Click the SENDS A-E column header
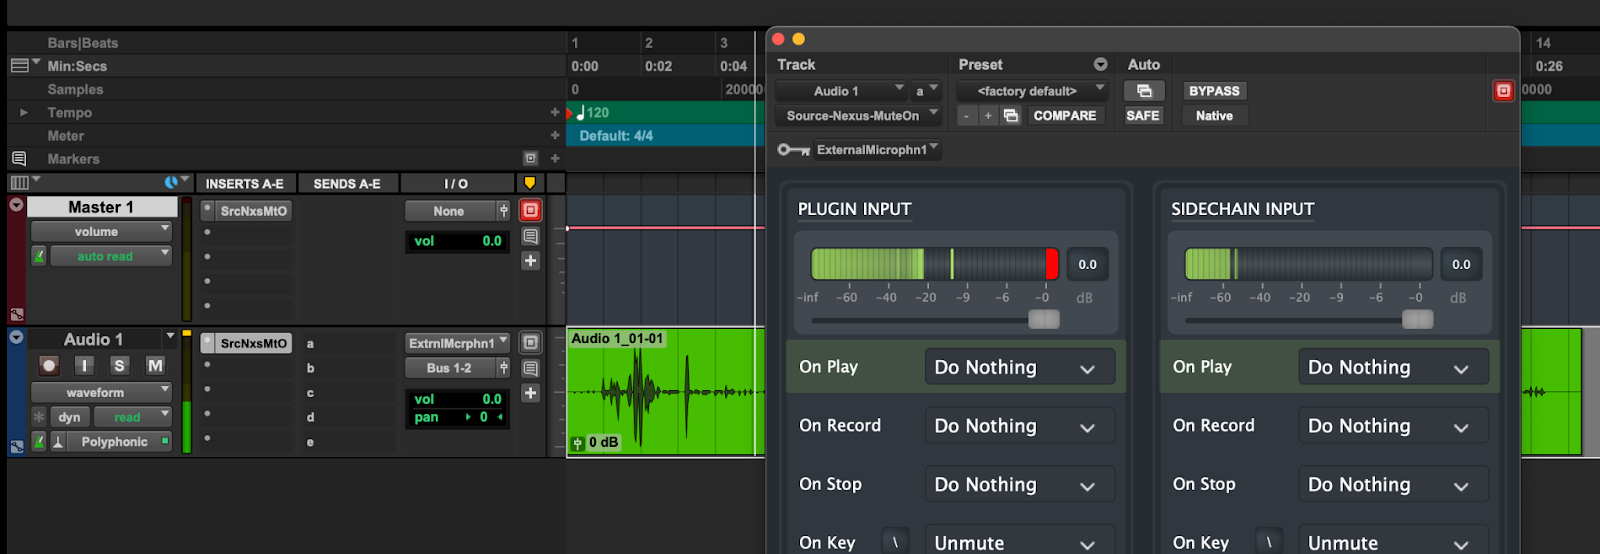The image size is (1600, 554). (347, 184)
